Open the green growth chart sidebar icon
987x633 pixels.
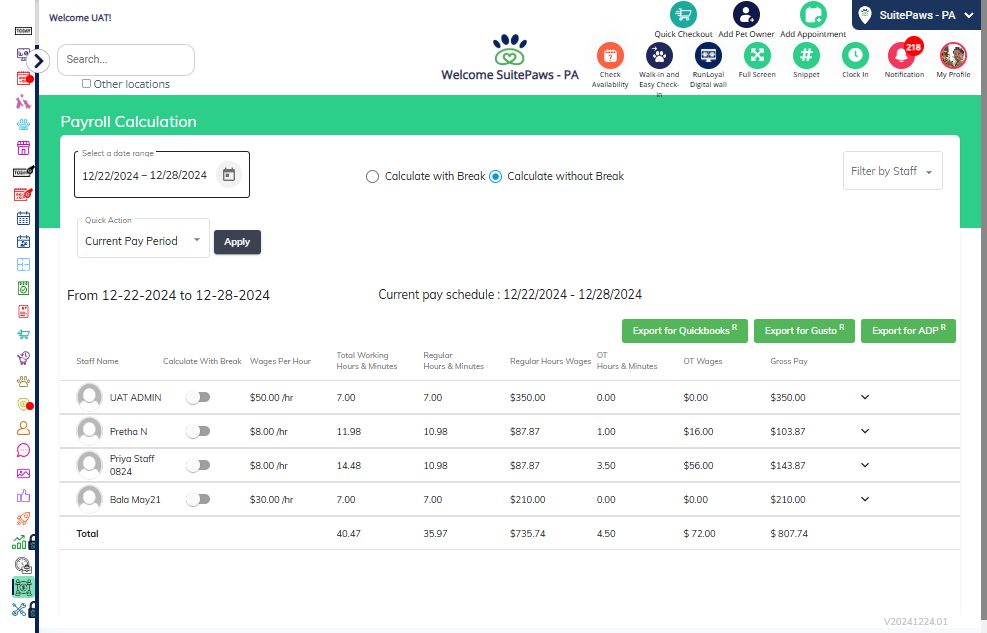[19, 542]
